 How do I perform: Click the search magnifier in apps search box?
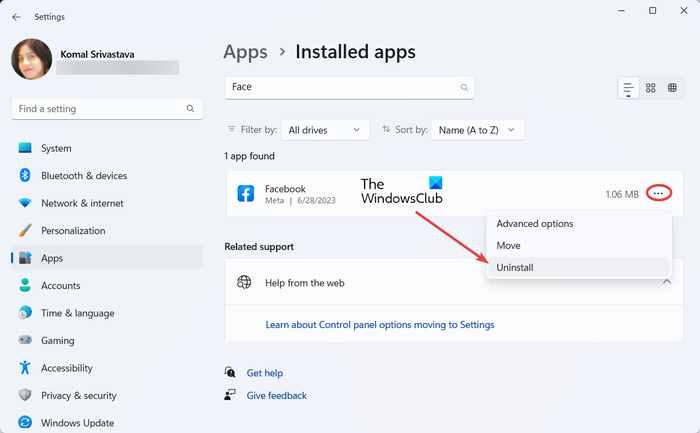point(464,88)
